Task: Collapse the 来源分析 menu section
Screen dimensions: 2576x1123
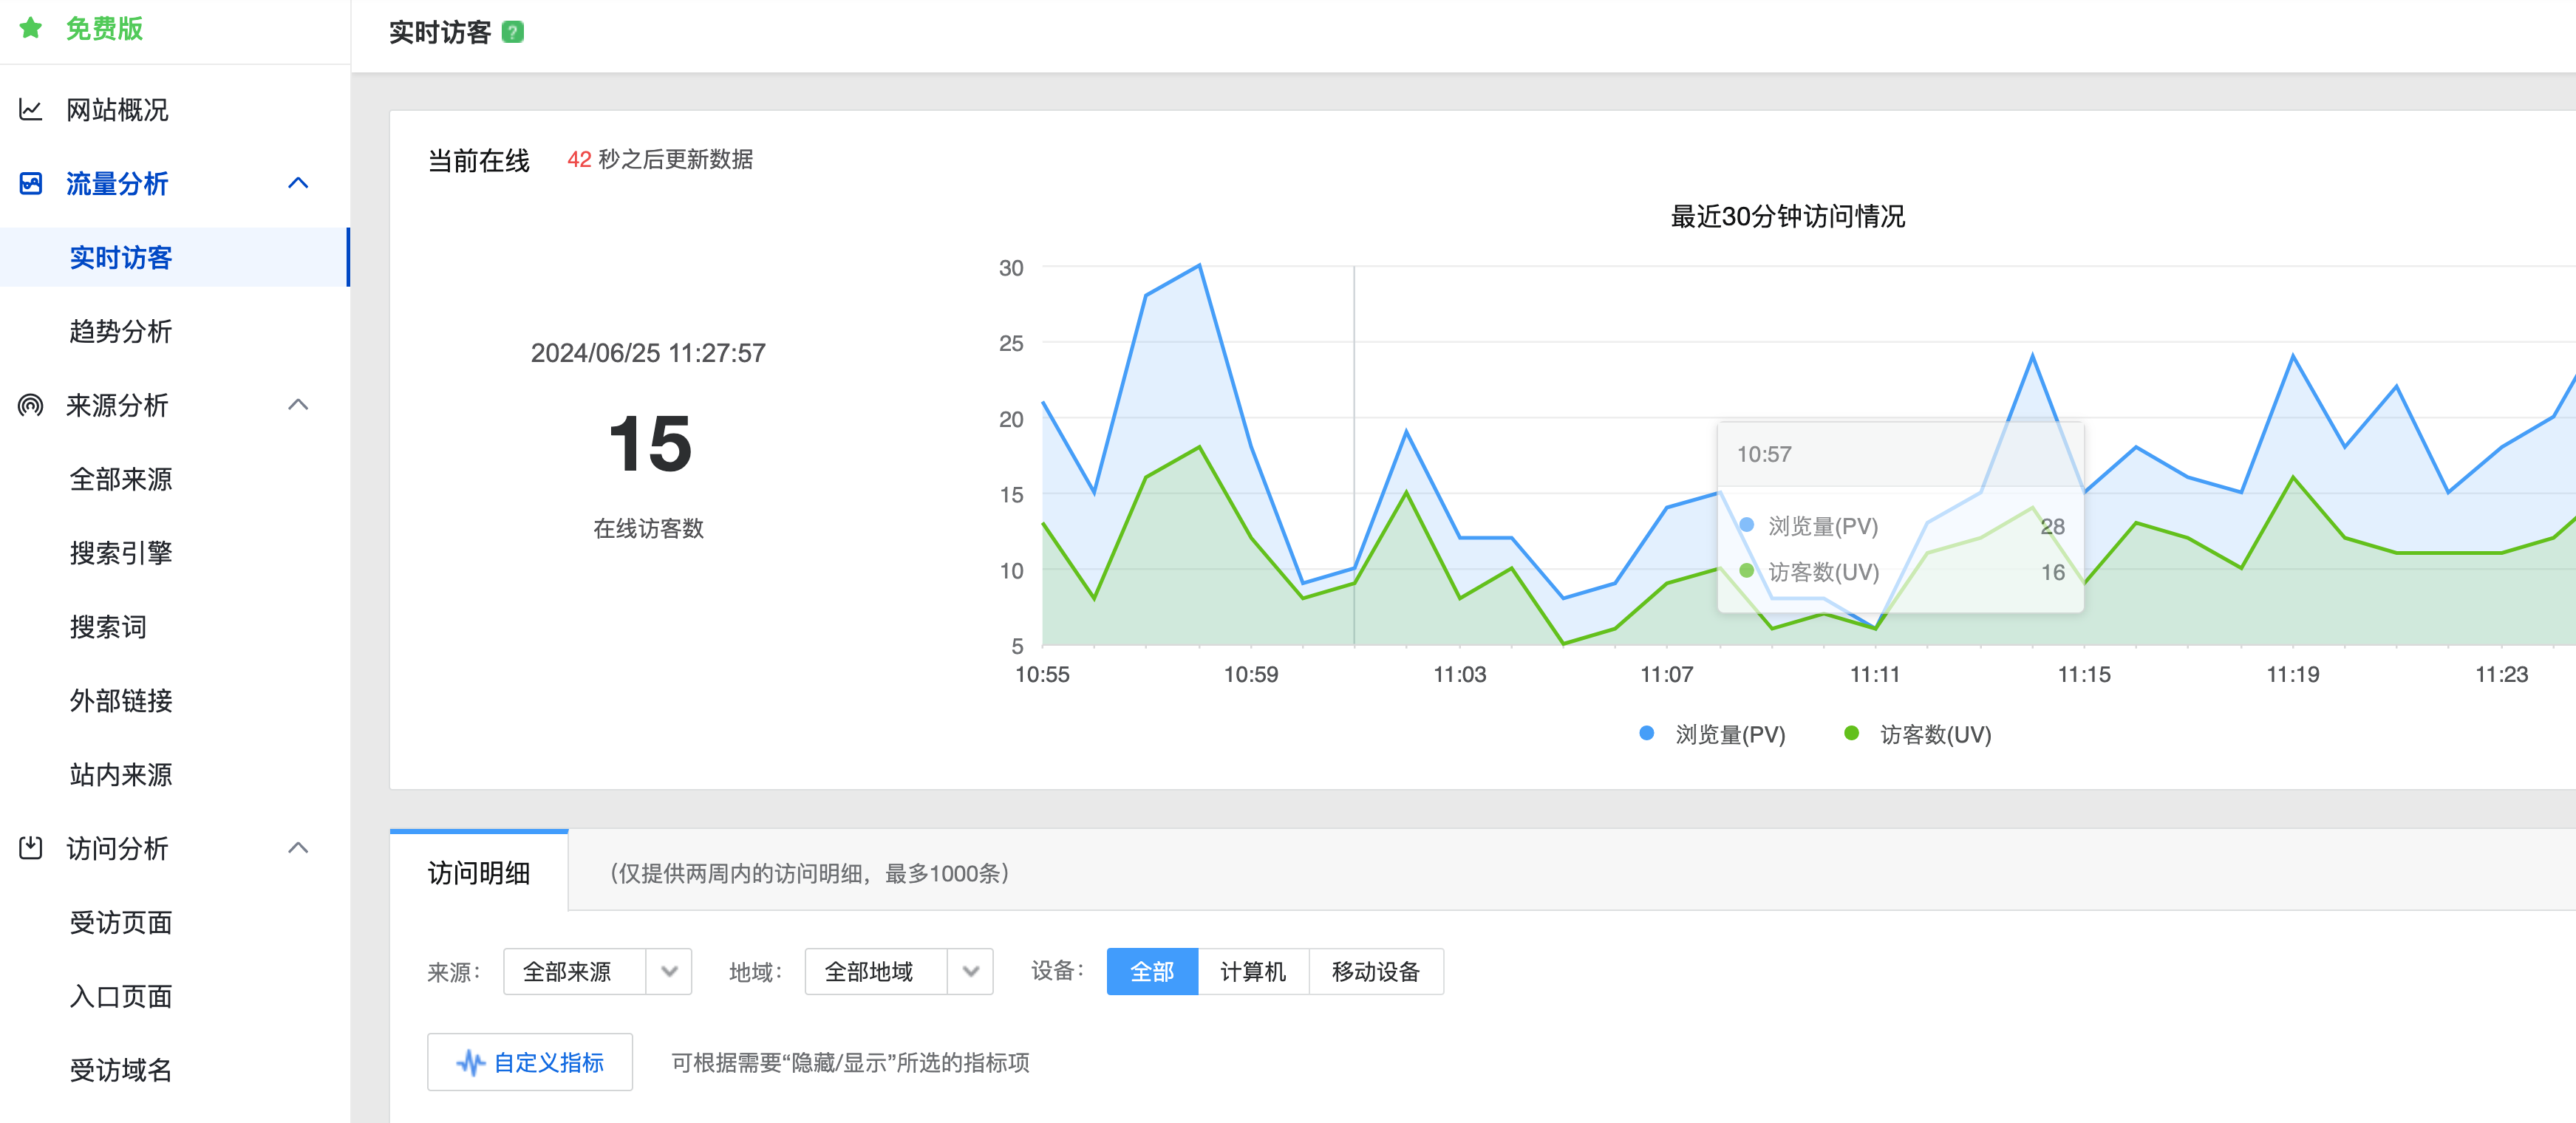Action: point(298,405)
